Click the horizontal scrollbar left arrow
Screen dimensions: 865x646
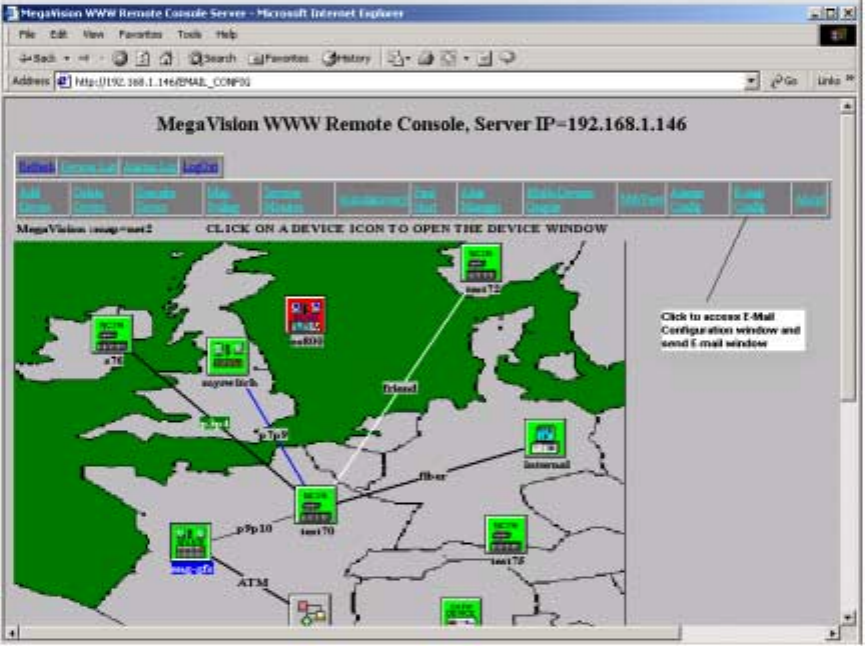point(12,633)
